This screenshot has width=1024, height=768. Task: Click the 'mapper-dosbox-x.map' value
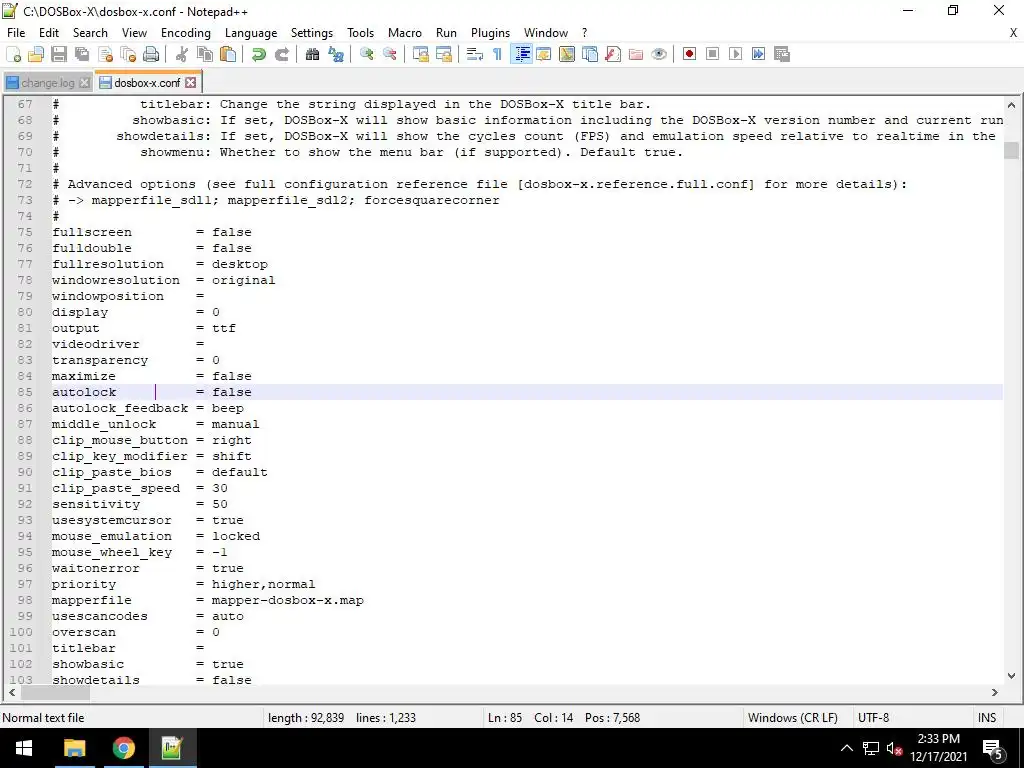tap(287, 600)
